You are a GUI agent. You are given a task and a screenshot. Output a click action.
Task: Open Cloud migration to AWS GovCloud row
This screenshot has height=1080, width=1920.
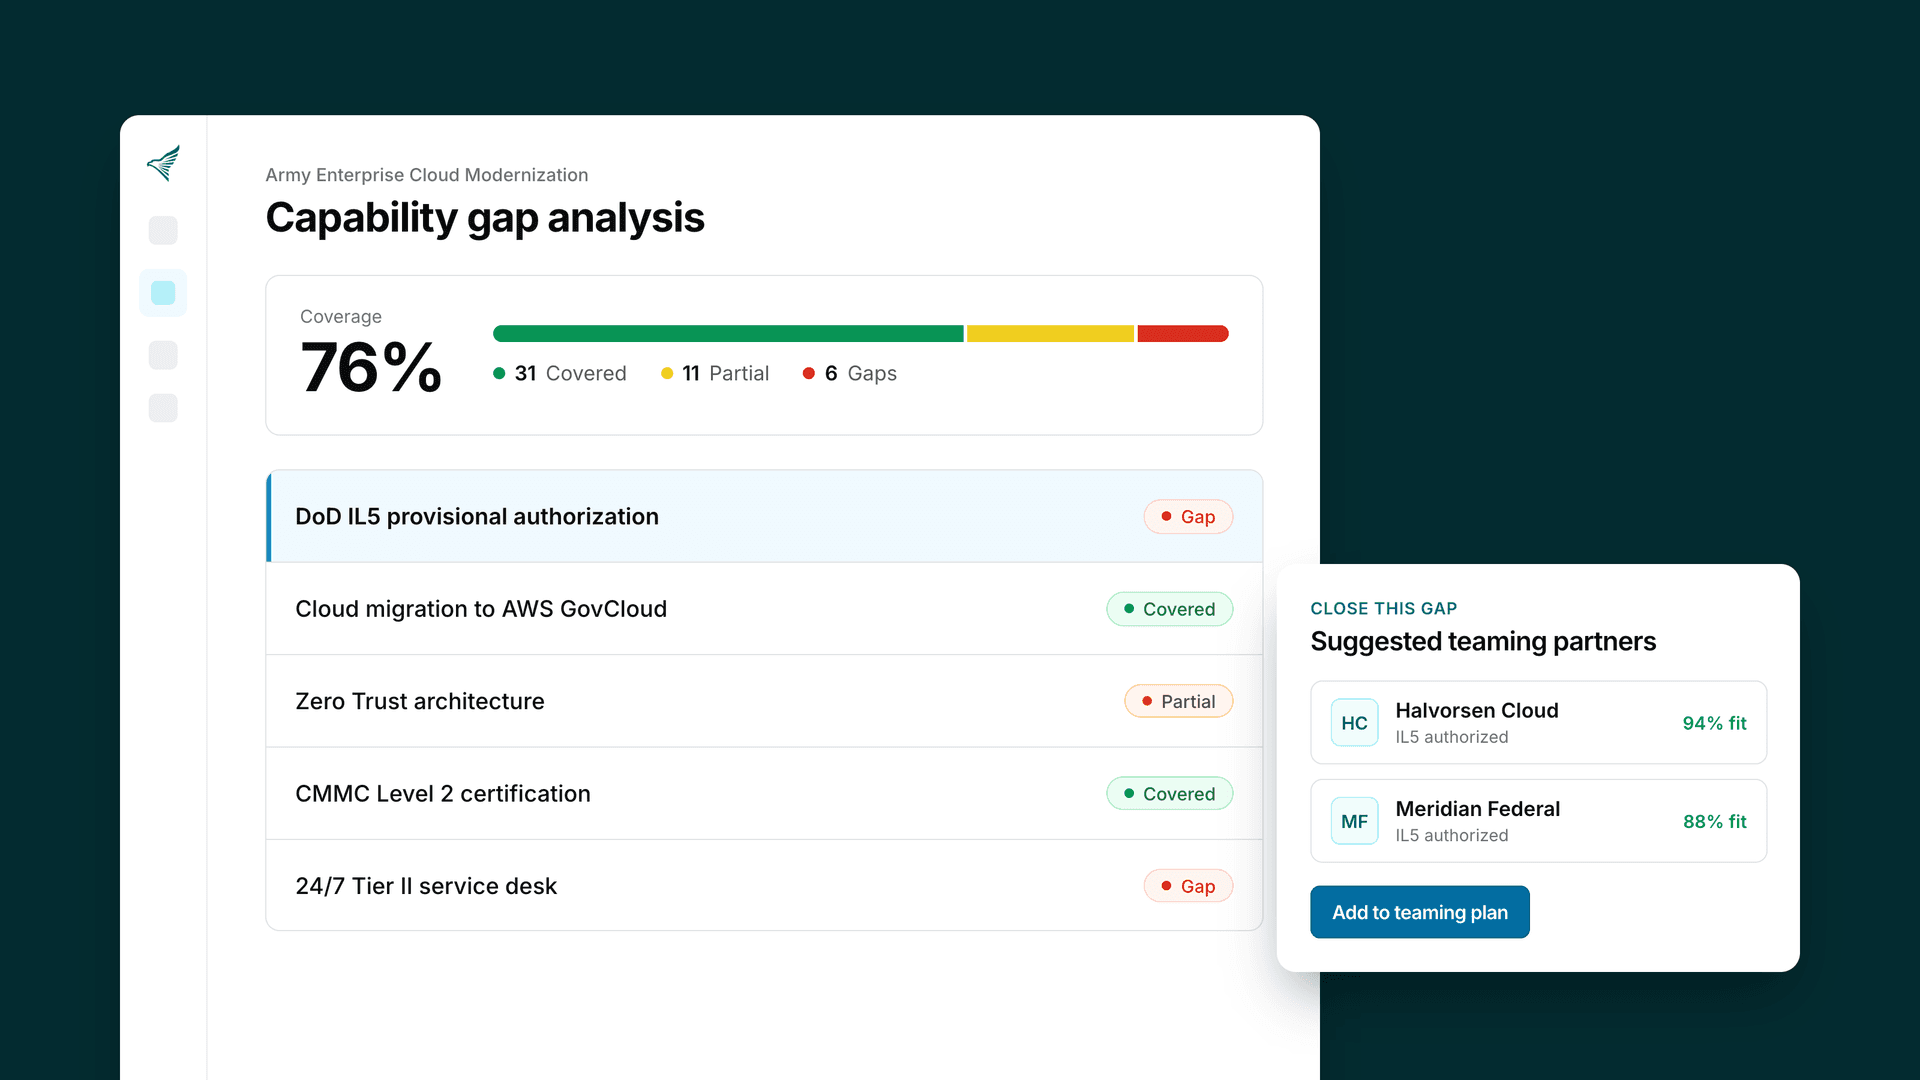765,609
